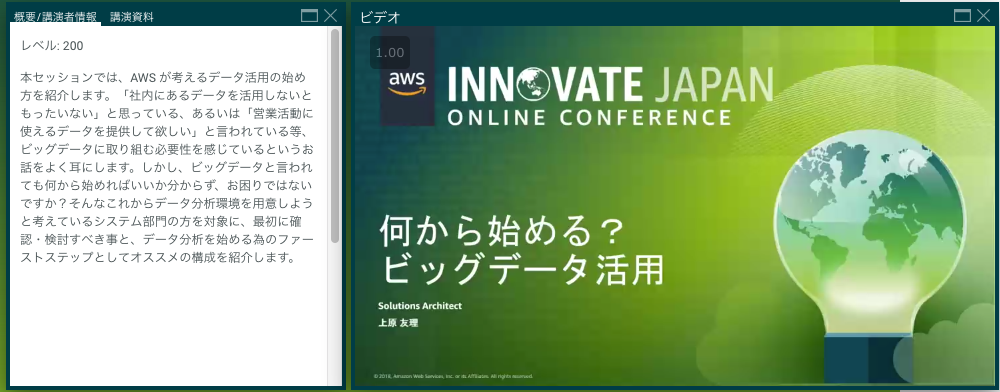Click the 1.00 playback speed badge
Image resolution: width=1000 pixels, height=392 pixels.
click(390, 53)
